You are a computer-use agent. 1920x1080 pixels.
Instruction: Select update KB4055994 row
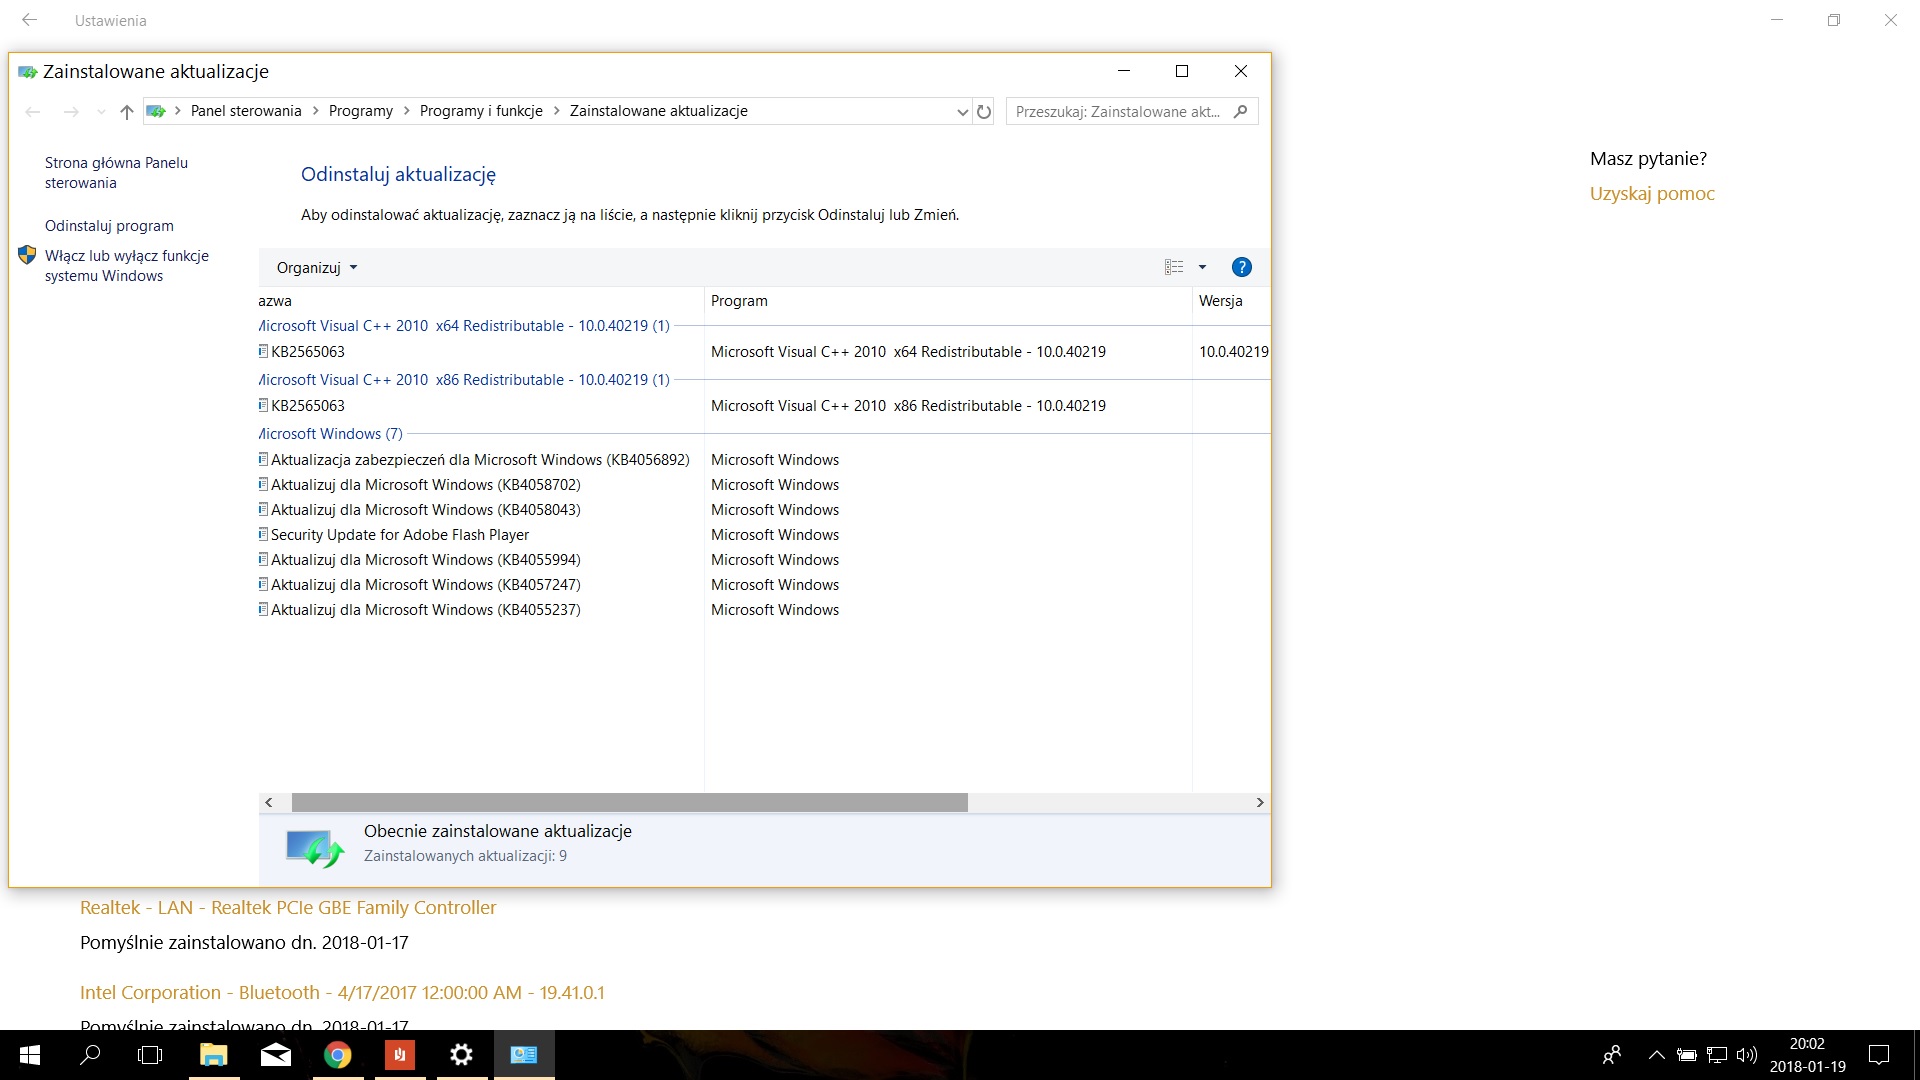(x=764, y=560)
